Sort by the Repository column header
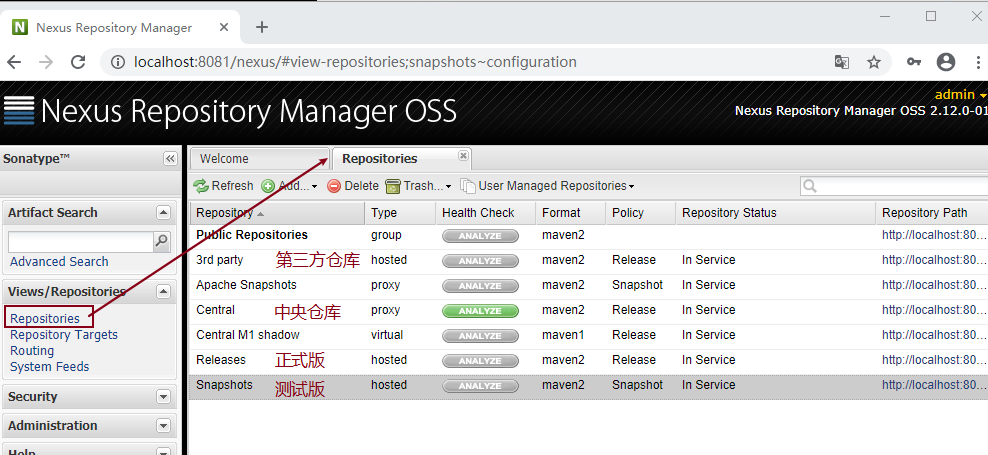This screenshot has width=988, height=455. [x=277, y=213]
